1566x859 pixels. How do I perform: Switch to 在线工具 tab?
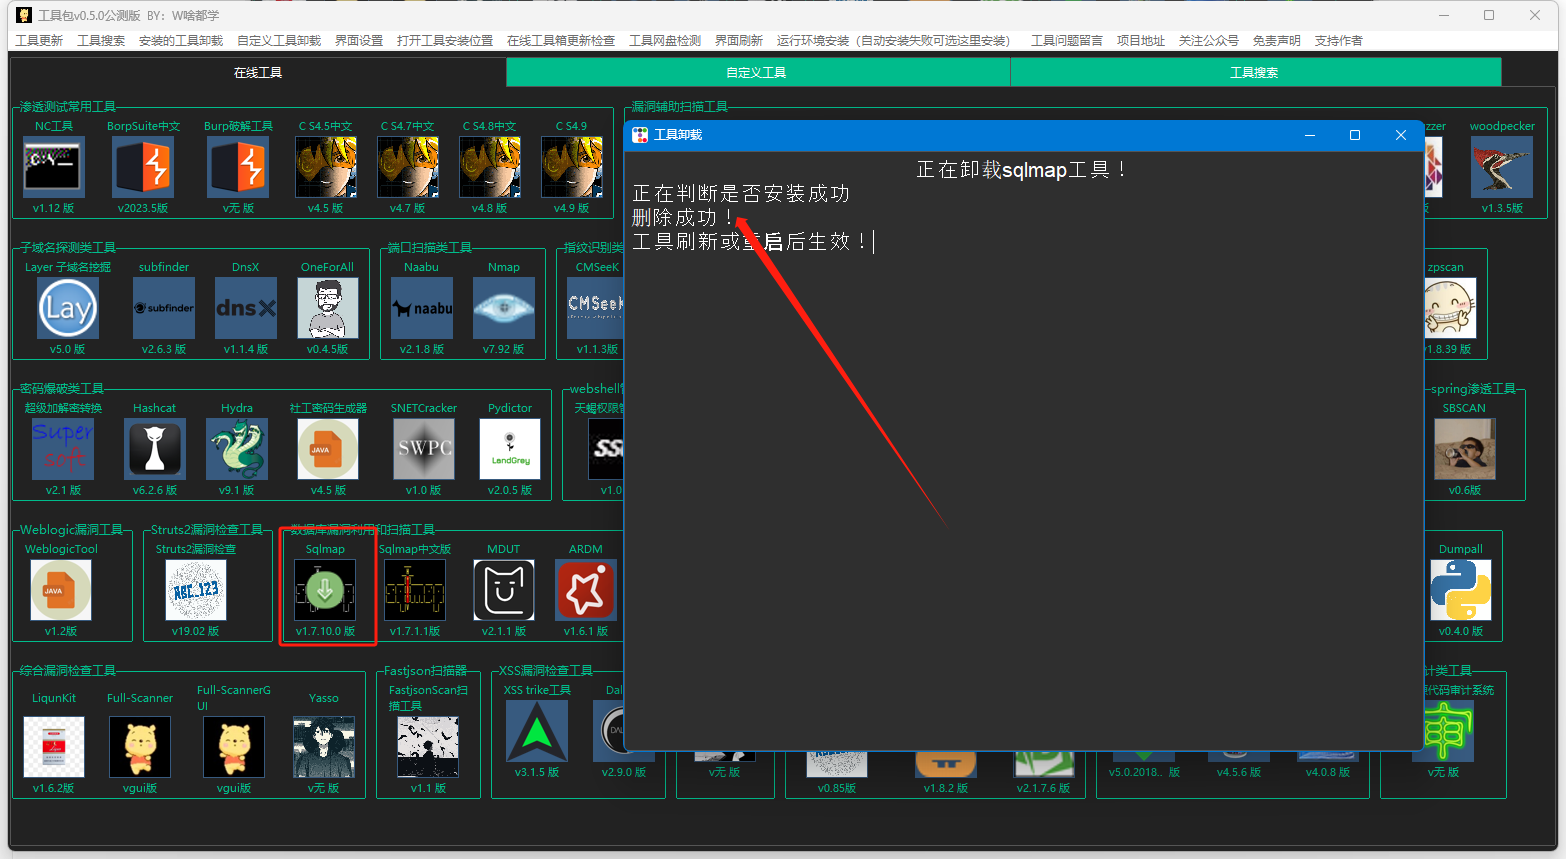tap(258, 72)
